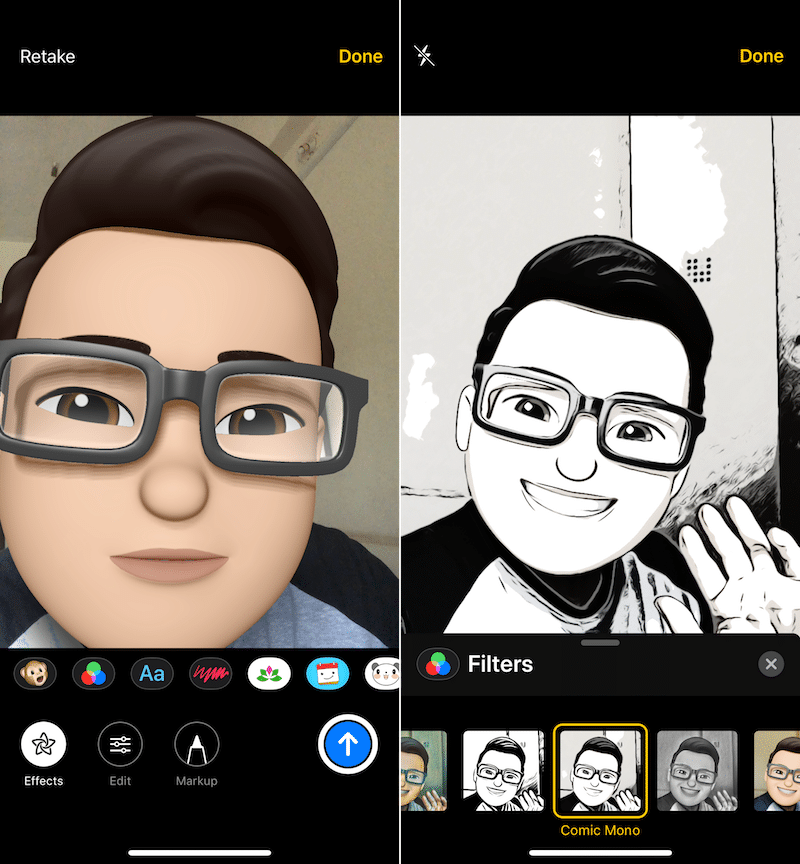The image size is (800, 864).
Task: Tap Done on the Memoji photo screen
Action: (x=360, y=57)
